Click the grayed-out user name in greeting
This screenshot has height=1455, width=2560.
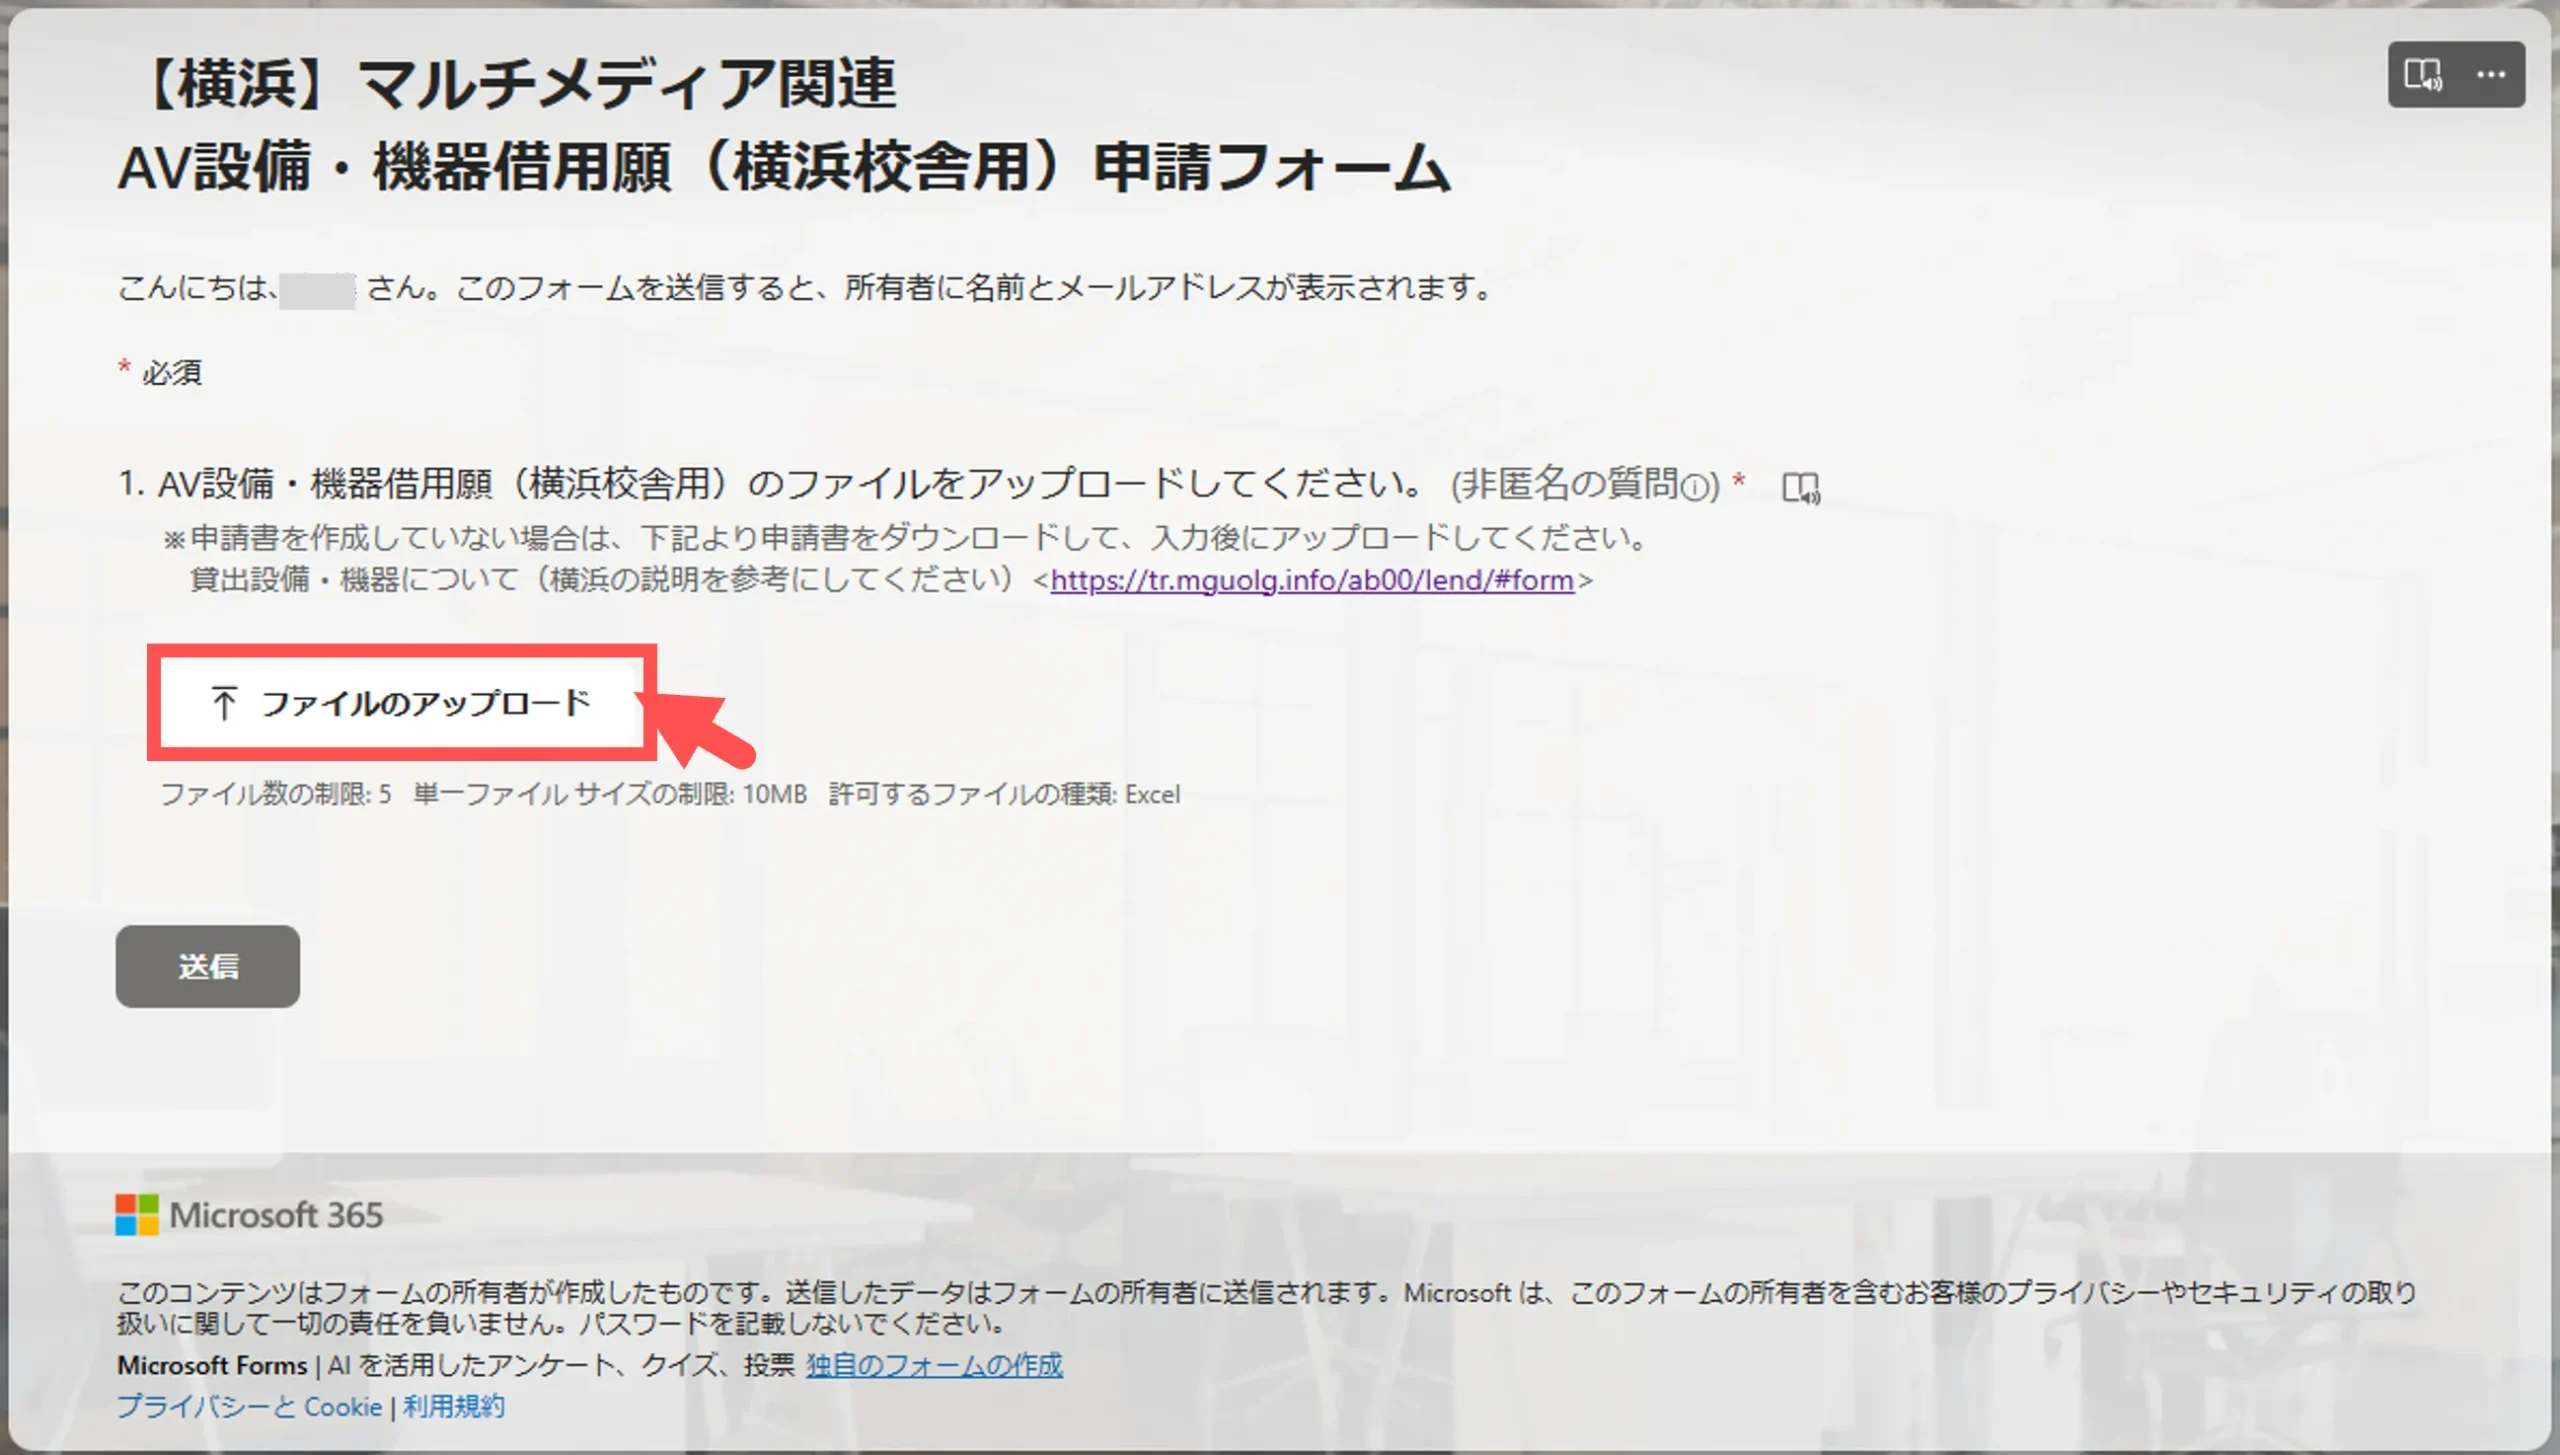tap(317, 290)
